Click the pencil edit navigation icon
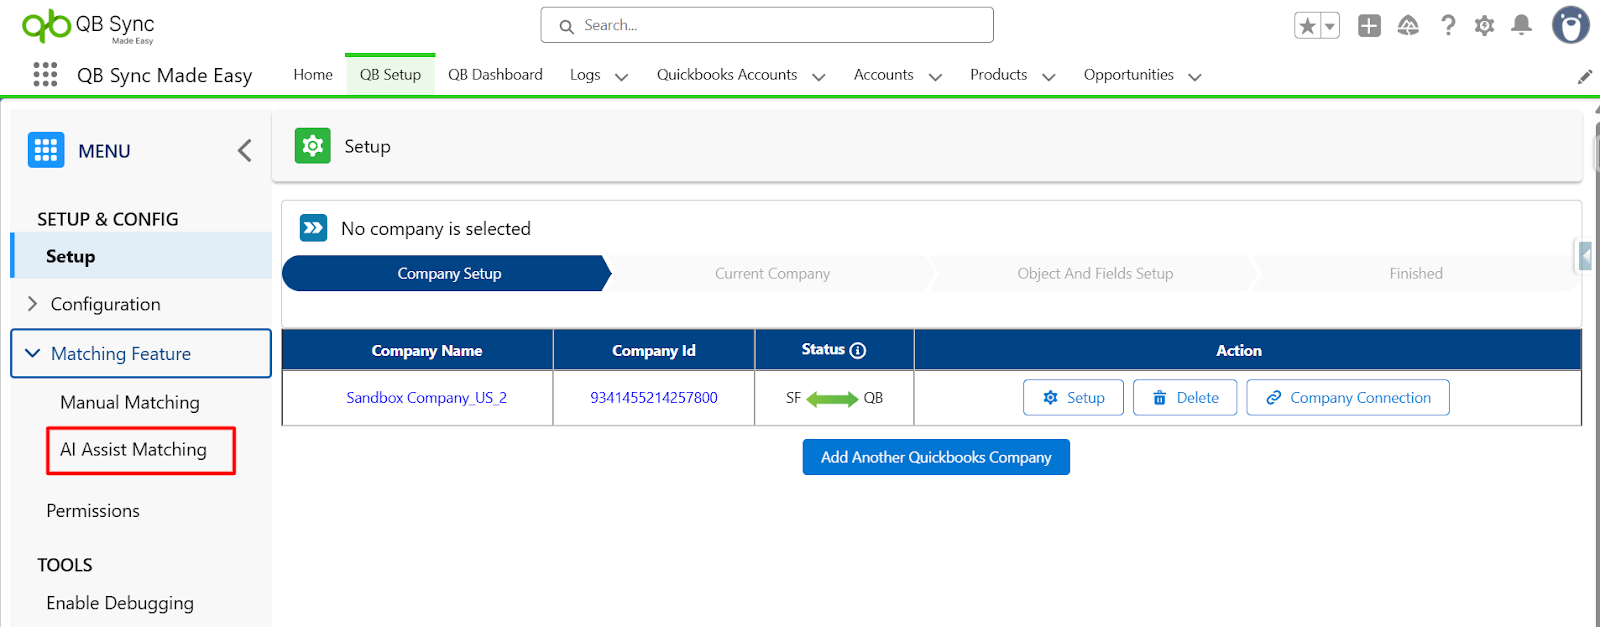Screen dimensions: 1600x627 [x=1584, y=76]
